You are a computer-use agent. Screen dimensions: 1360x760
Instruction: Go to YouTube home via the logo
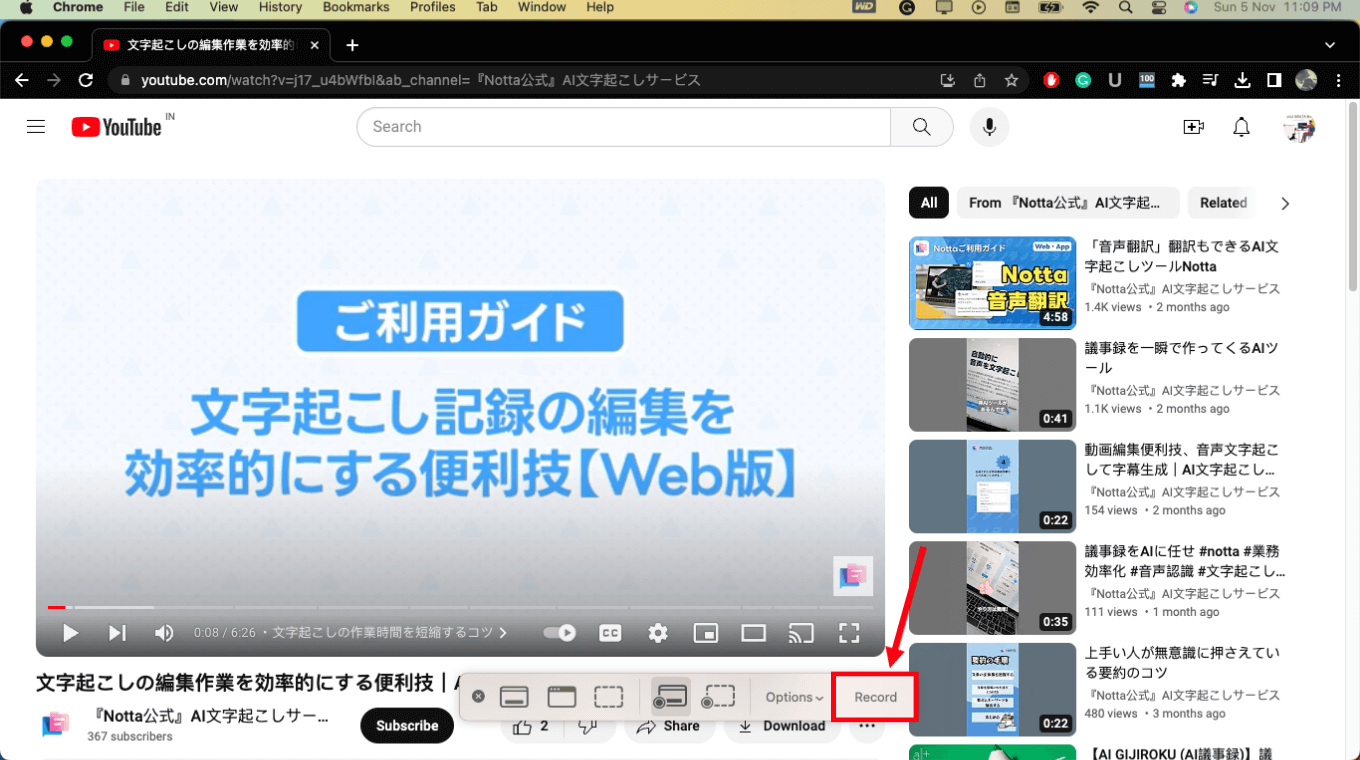pyautogui.click(x=117, y=127)
